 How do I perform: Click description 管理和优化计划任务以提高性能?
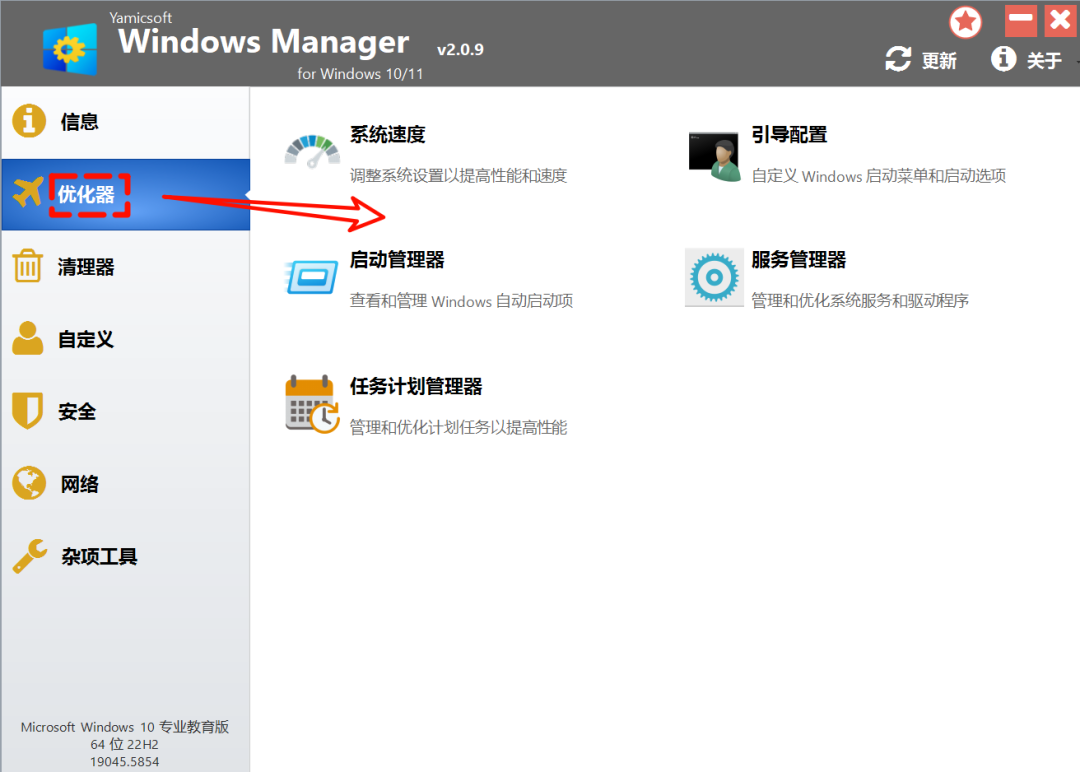(x=458, y=428)
